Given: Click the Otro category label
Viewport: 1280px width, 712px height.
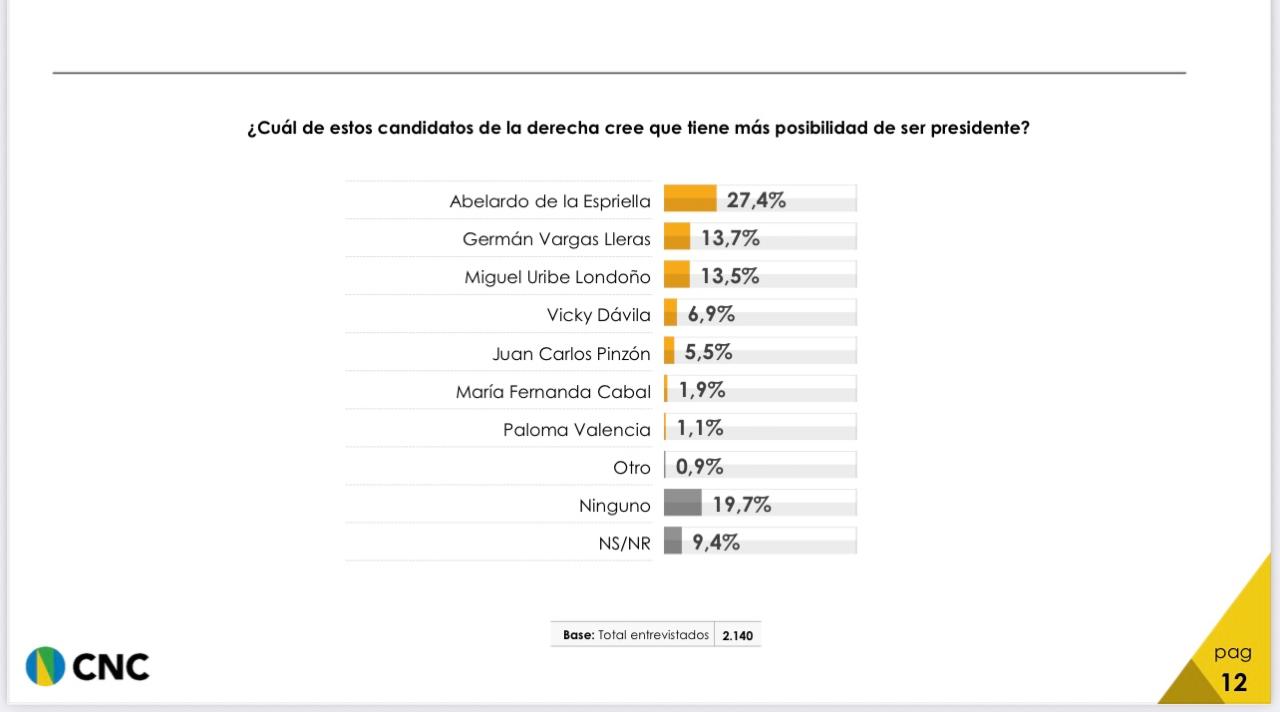Looking at the screenshot, I should (x=631, y=468).
